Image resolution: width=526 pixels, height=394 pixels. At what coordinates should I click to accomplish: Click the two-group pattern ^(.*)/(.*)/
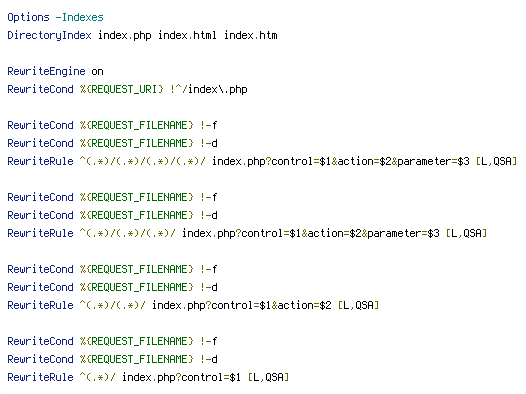tap(113, 305)
